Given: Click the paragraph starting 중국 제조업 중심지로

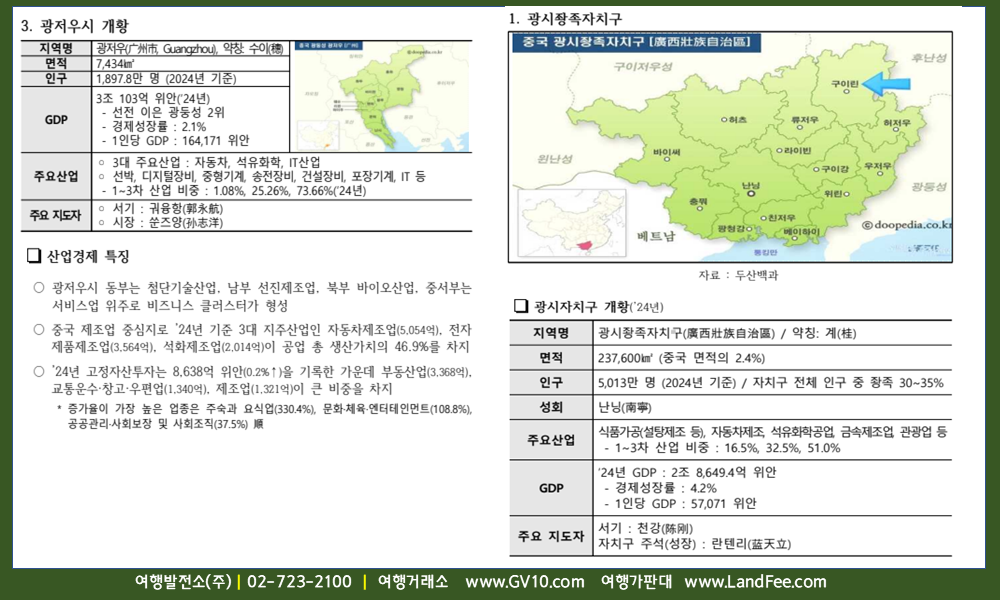Looking at the screenshot, I should pyautogui.click(x=261, y=338).
